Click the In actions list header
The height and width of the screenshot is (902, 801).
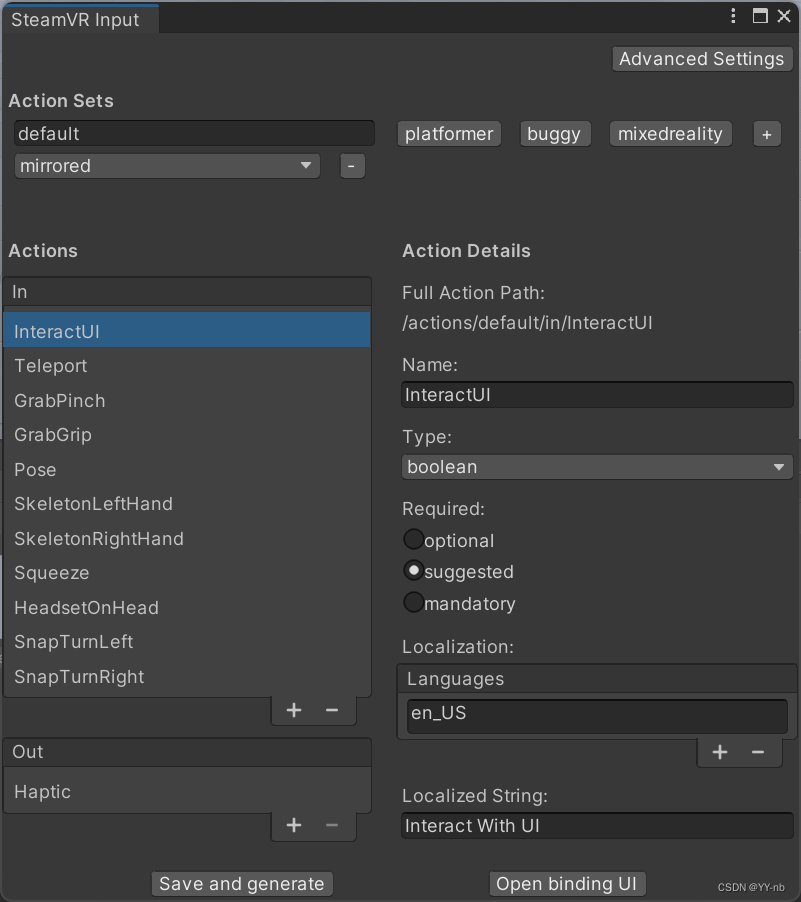tap(186, 292)
